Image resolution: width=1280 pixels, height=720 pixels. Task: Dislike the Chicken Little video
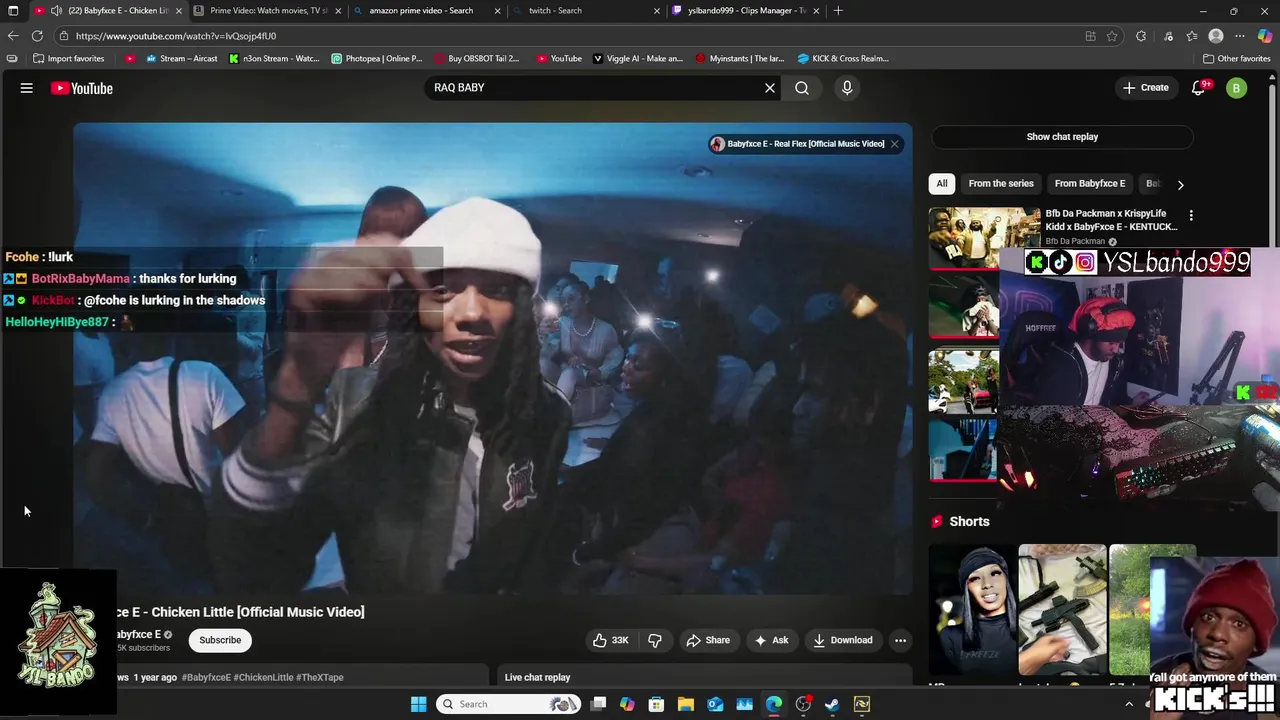pos(655,640)
